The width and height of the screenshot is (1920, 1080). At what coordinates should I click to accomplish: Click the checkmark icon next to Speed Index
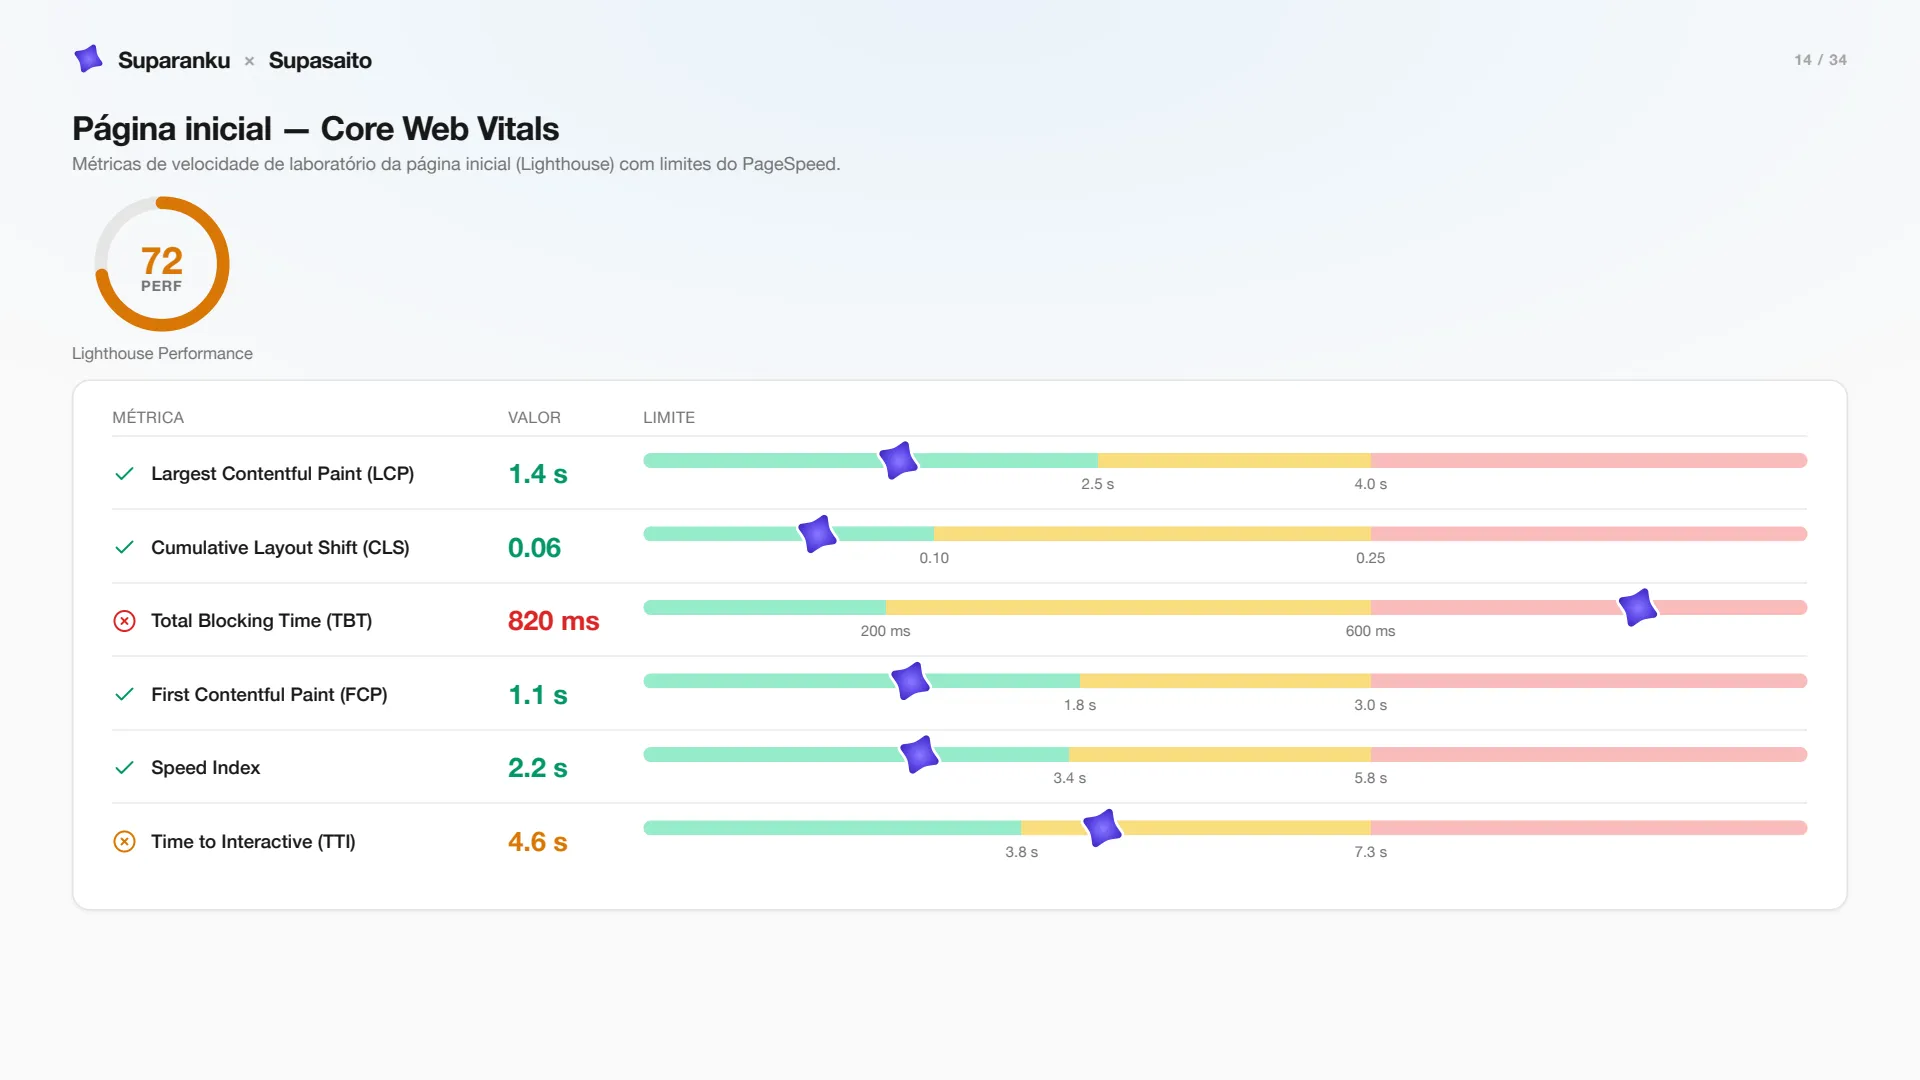pyautogui.click(x=124, y=768)
